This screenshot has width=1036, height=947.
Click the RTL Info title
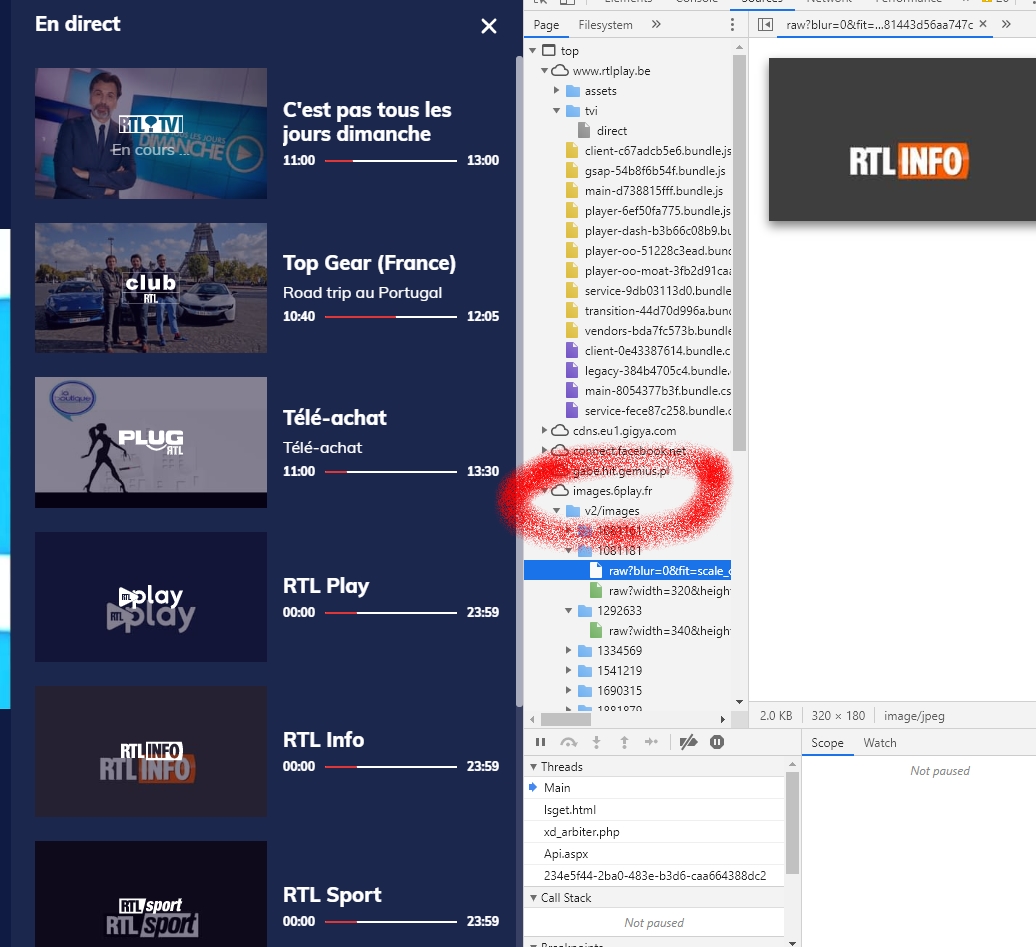(x=323, y=739)
